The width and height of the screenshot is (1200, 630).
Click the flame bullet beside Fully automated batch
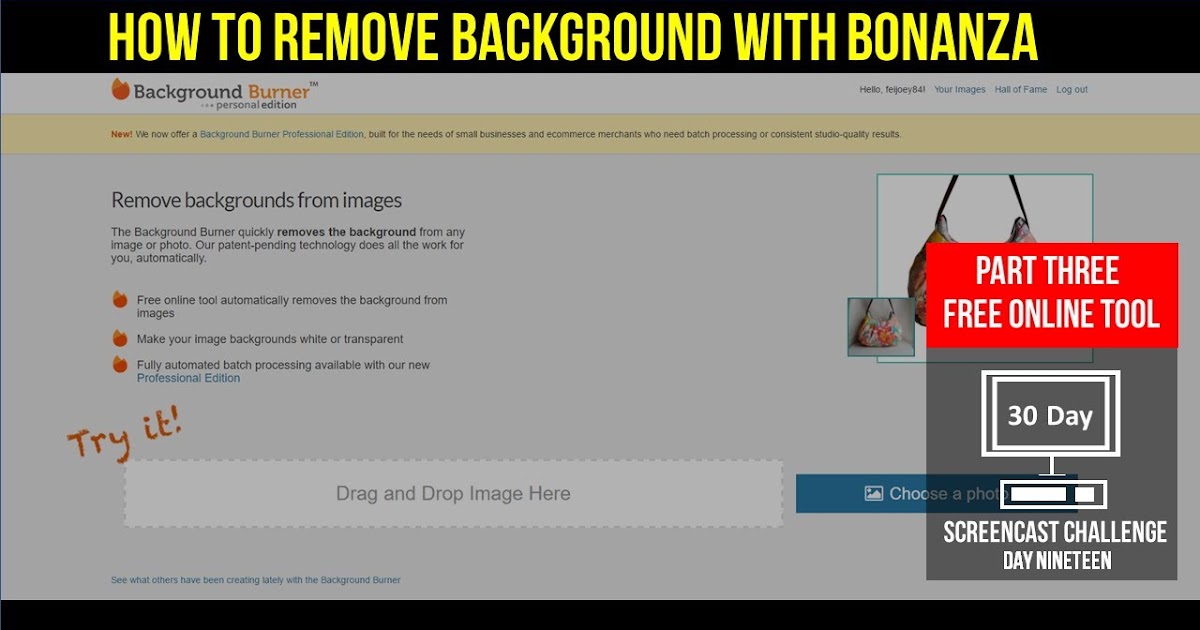120,364
